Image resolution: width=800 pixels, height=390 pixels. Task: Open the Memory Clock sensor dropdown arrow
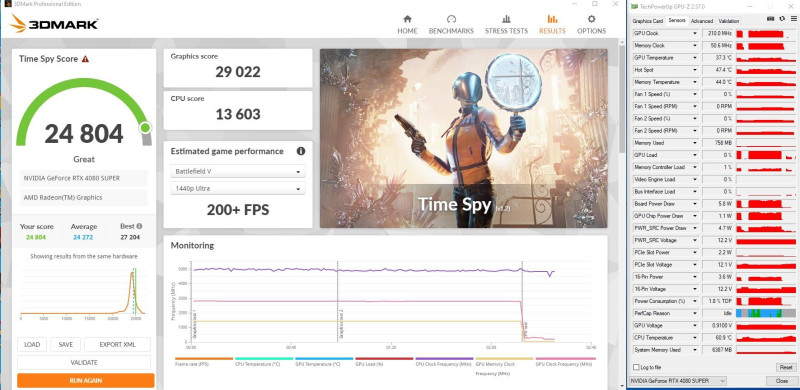click(x=694, y=46)
